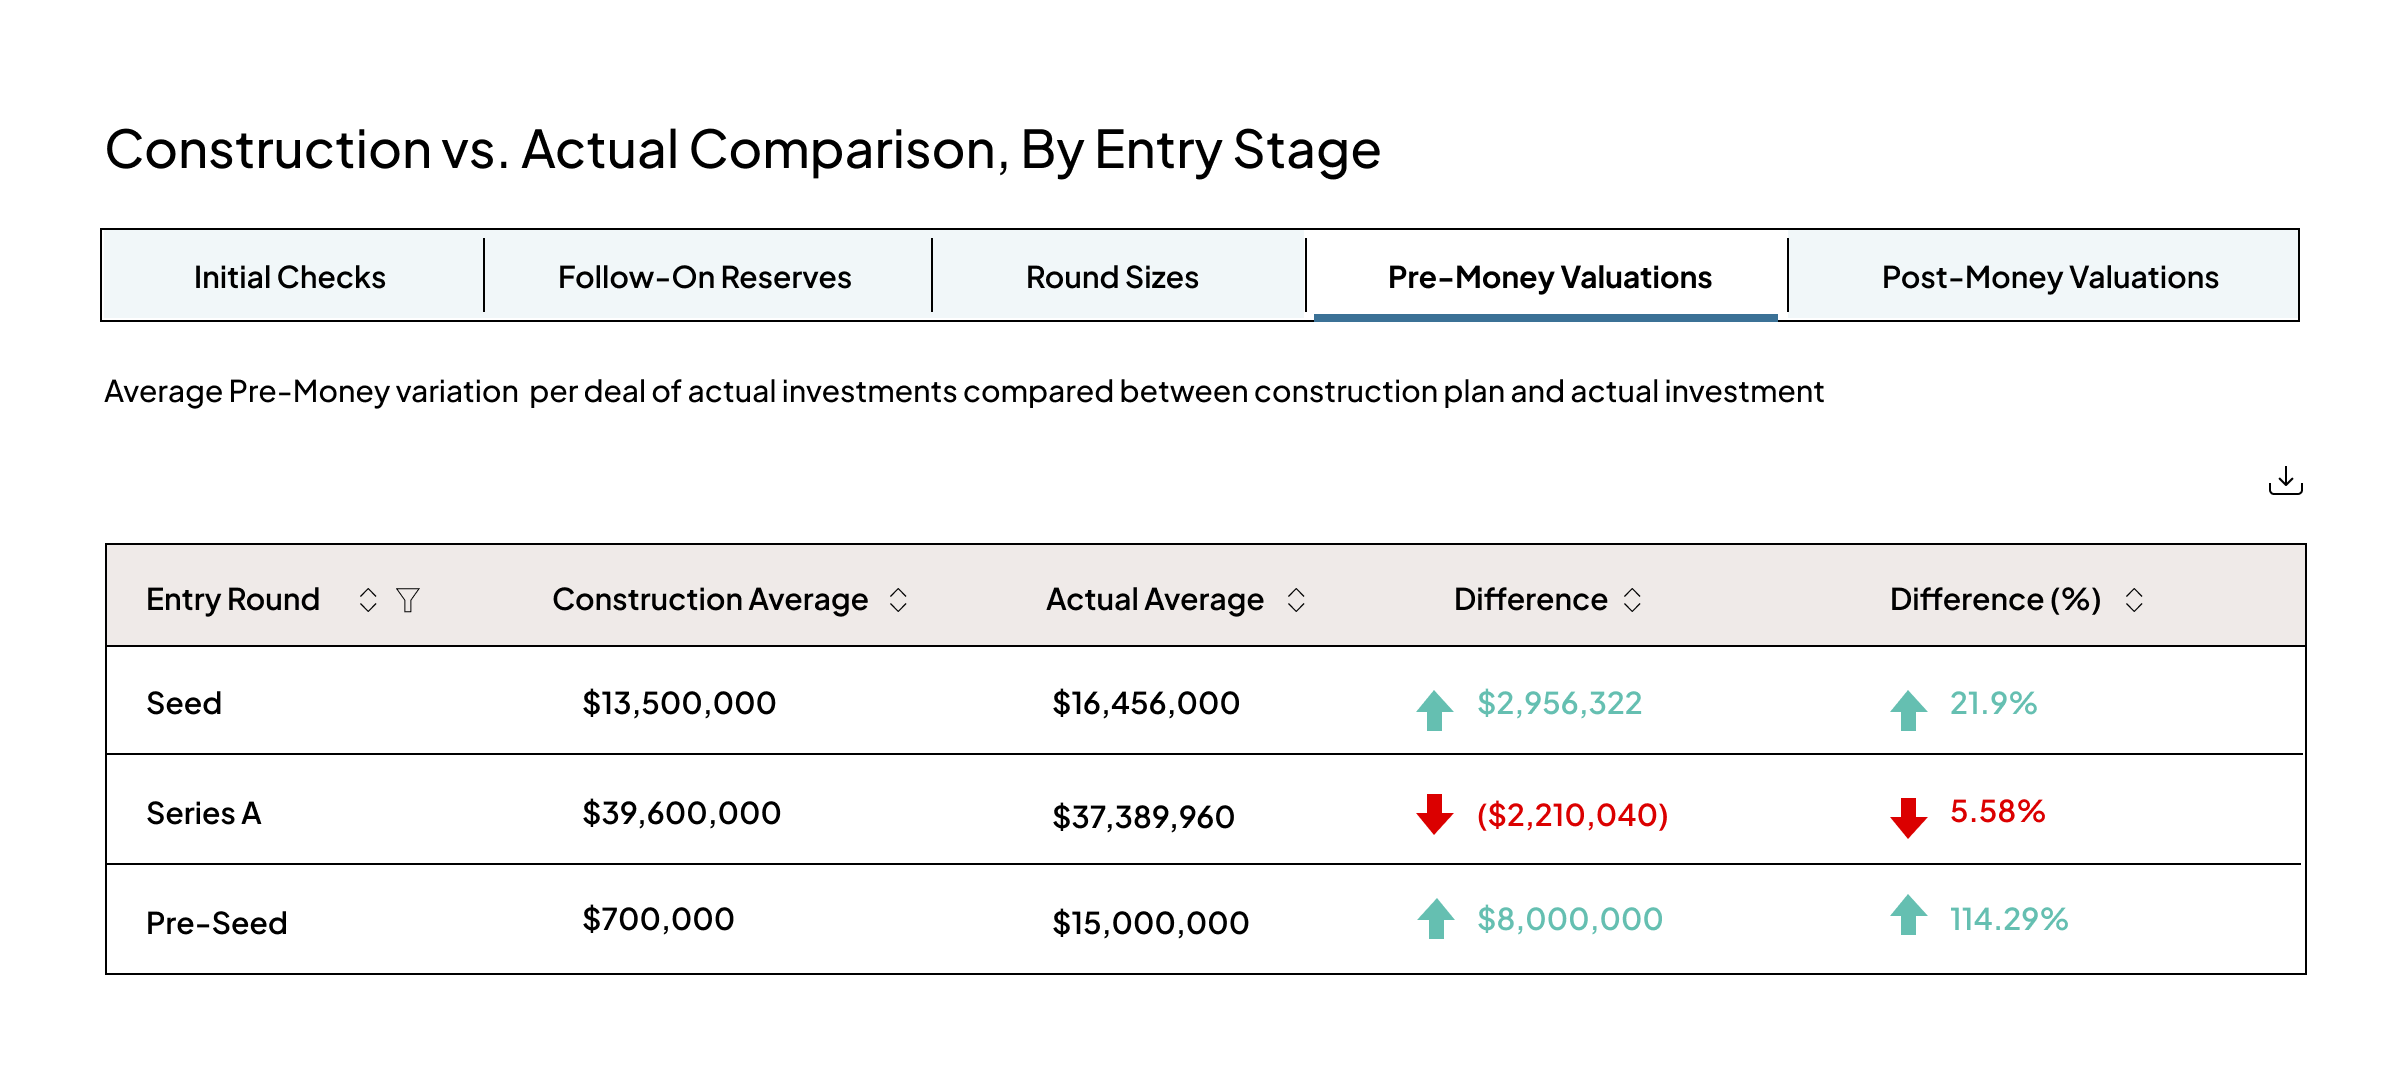The width and height of the screenshot is (2400, 1088).
Task: Sort by Entry Round column arrows
Action: point(368,600)
